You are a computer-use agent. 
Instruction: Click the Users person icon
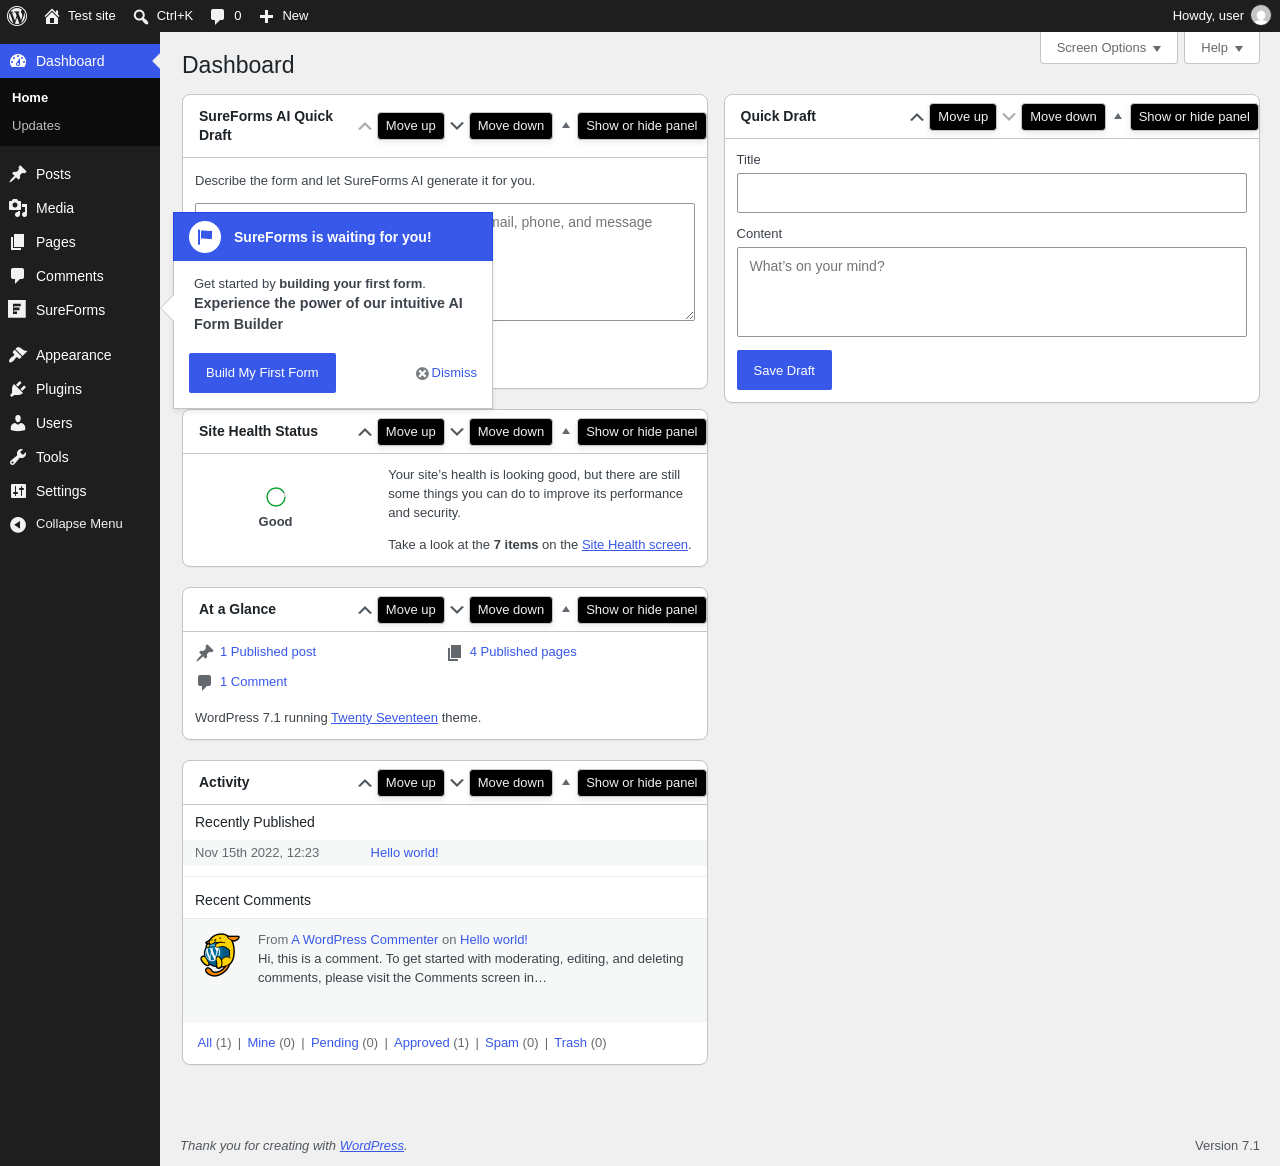tap(18, 423)
